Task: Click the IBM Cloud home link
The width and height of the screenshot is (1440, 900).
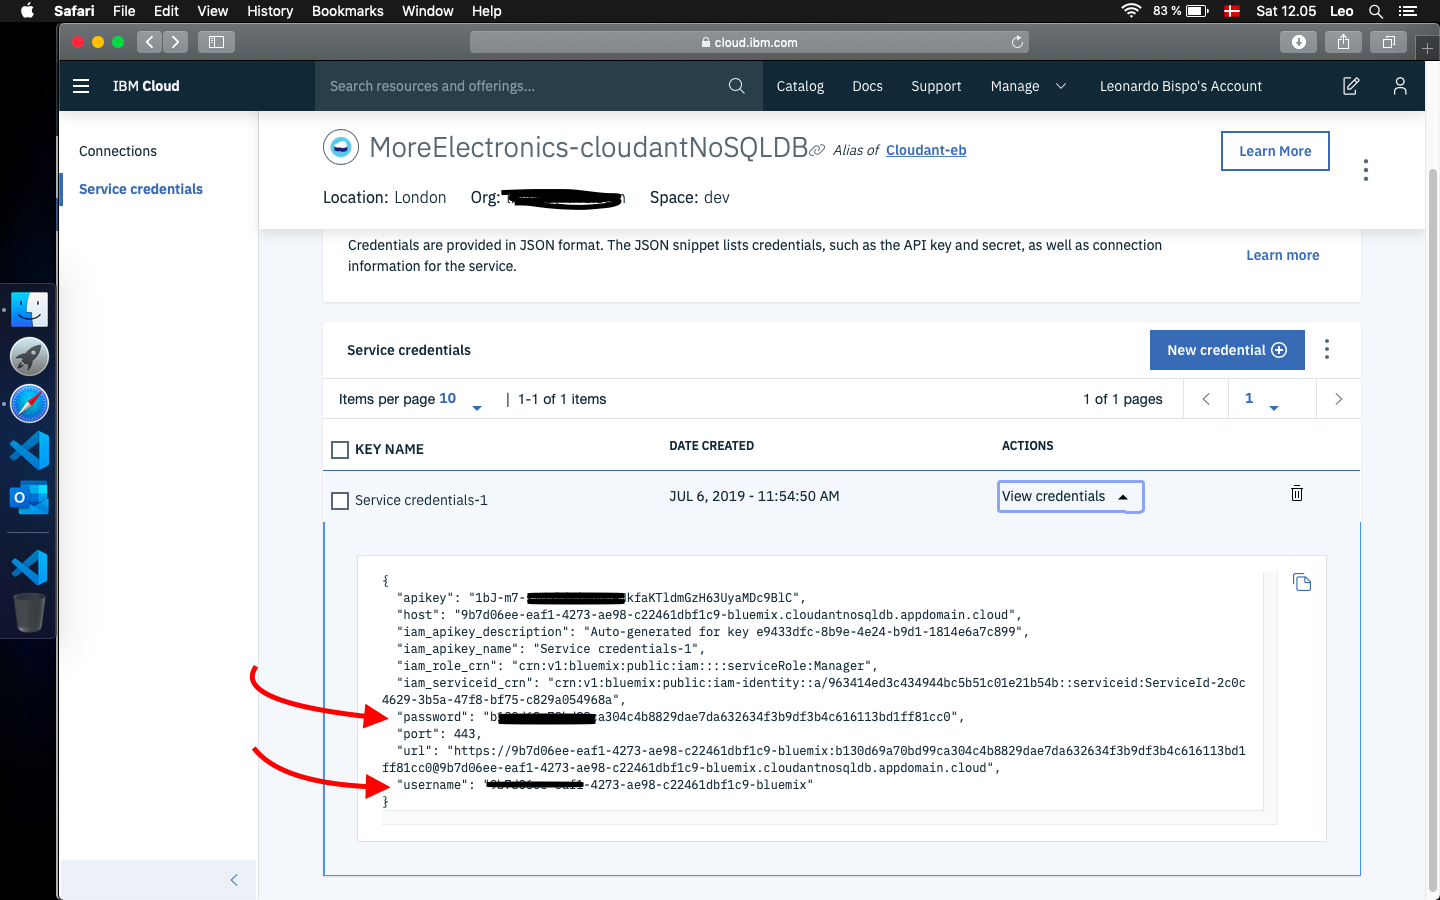Action: click(x=146, y=86)
